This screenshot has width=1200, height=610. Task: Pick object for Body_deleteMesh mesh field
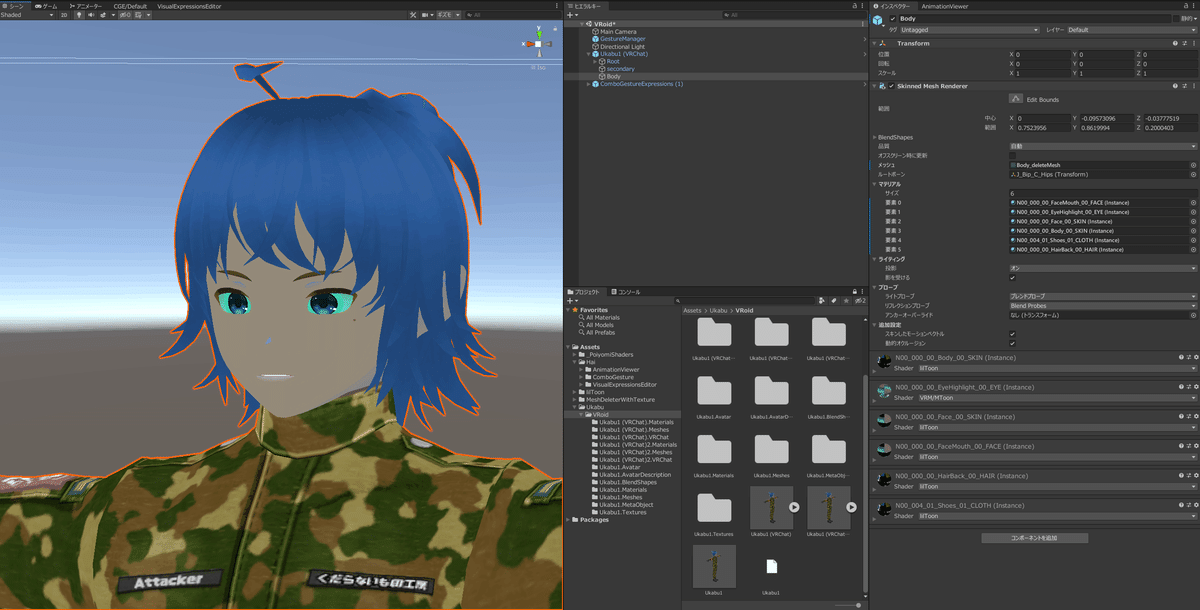pos(1193,165)
